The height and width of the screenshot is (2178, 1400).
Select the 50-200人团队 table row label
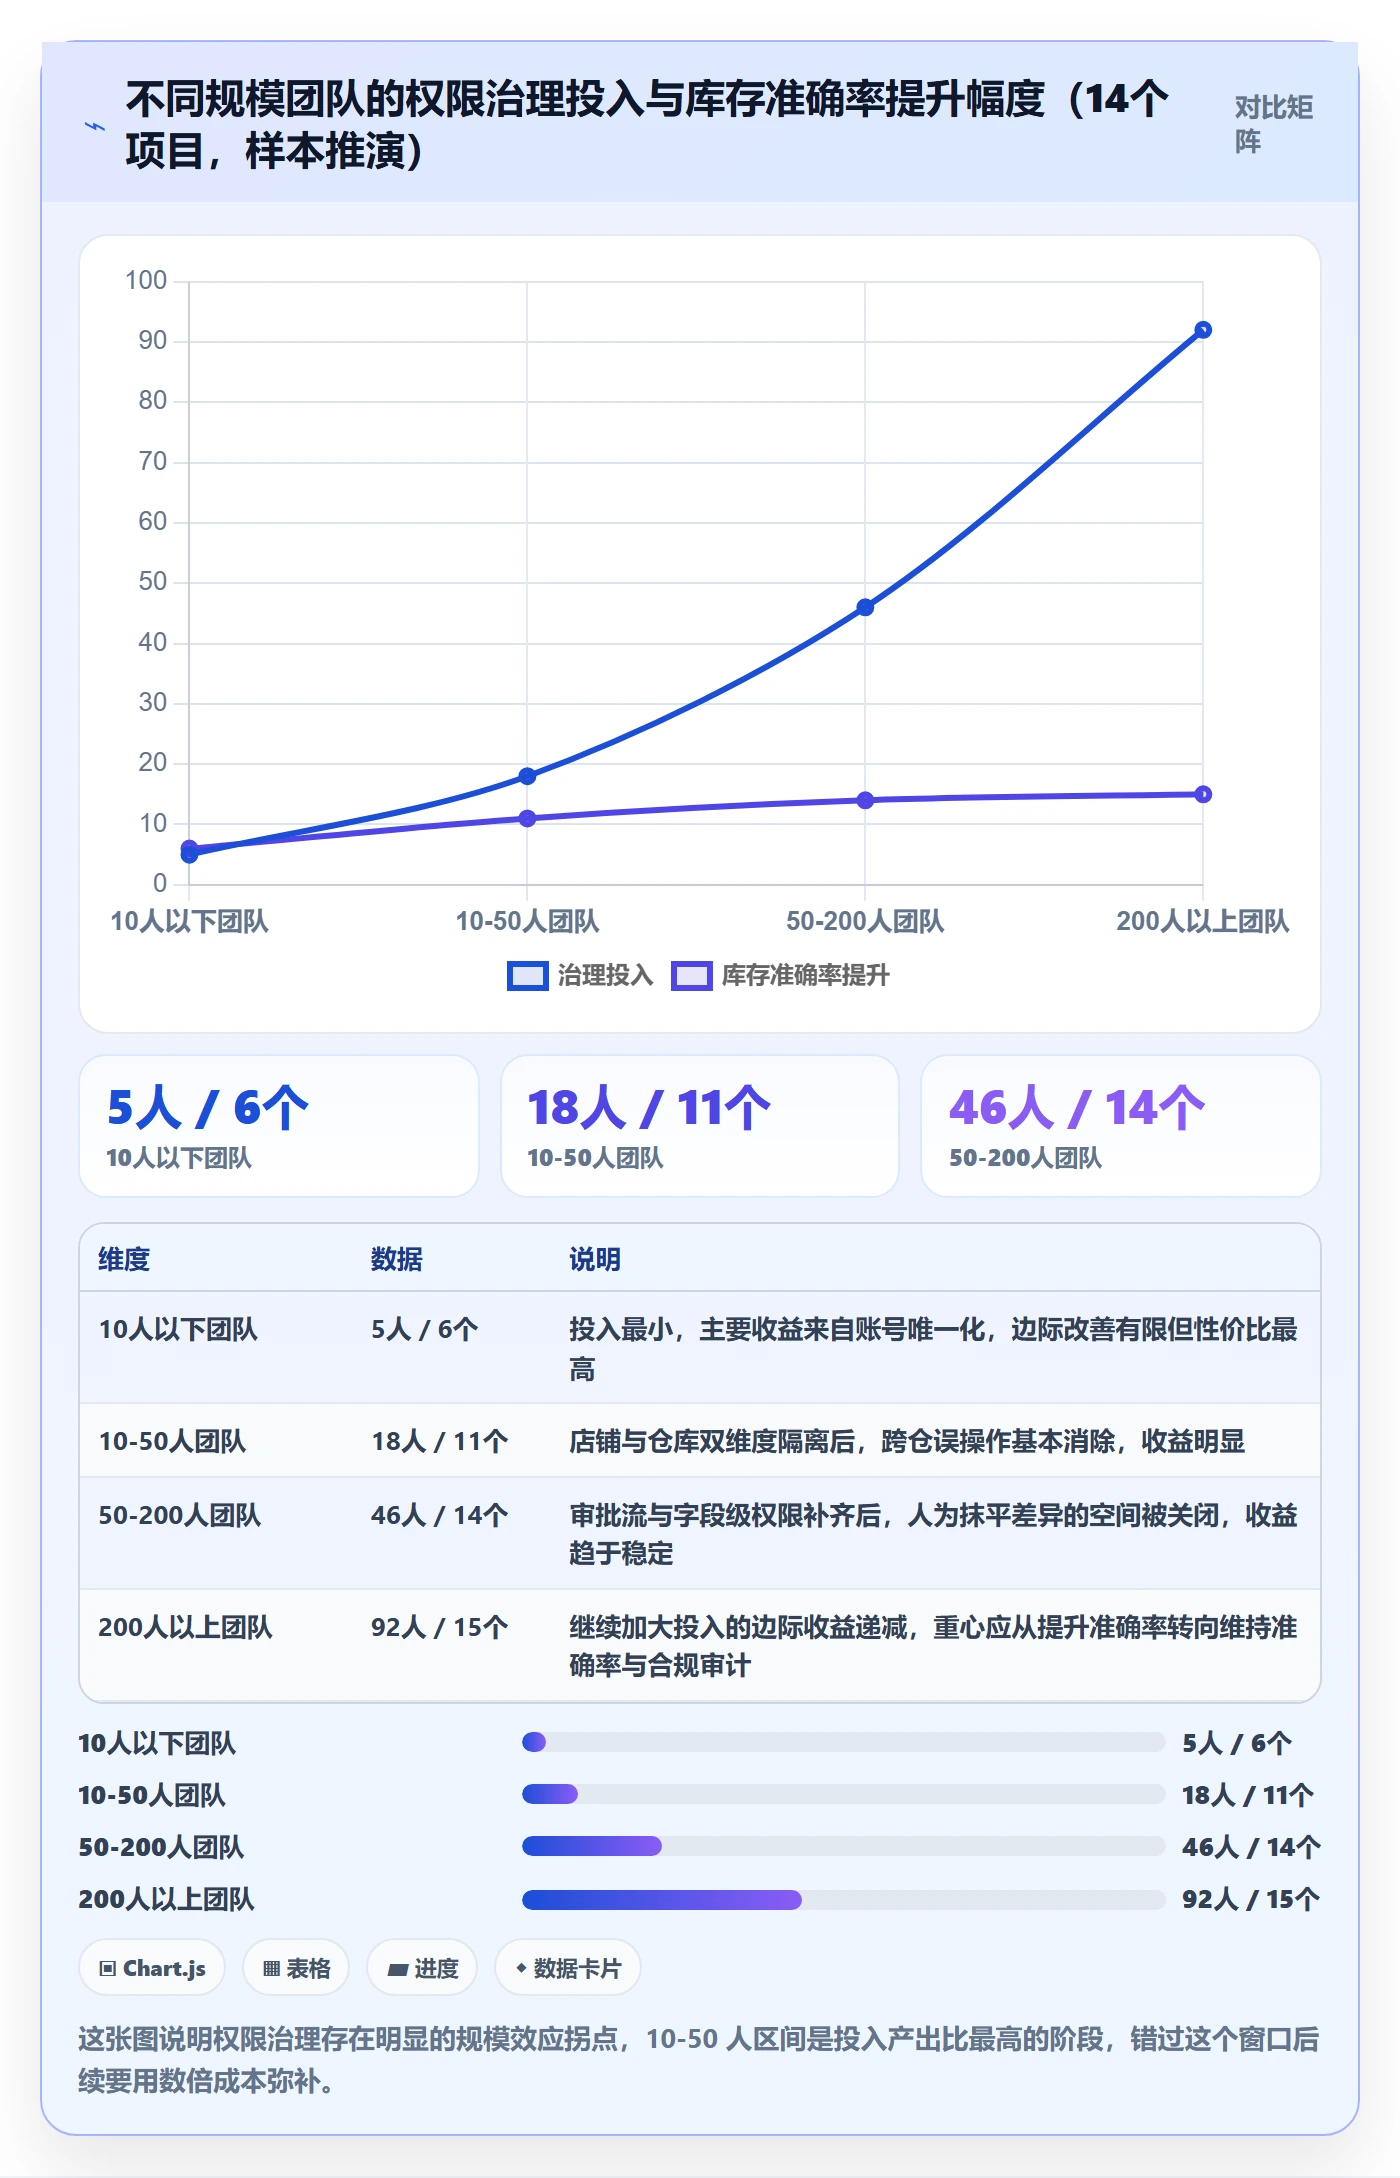(180, 1515)
